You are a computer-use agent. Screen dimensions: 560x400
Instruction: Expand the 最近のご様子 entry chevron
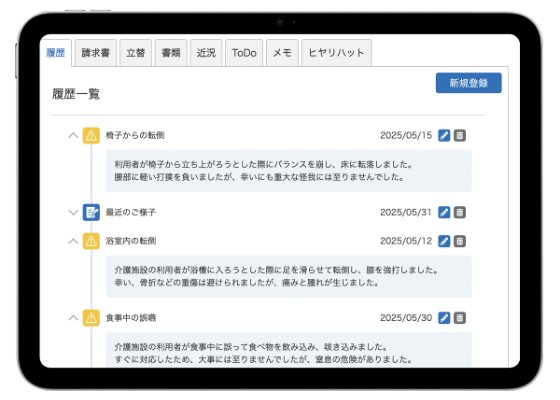[73, 212]
